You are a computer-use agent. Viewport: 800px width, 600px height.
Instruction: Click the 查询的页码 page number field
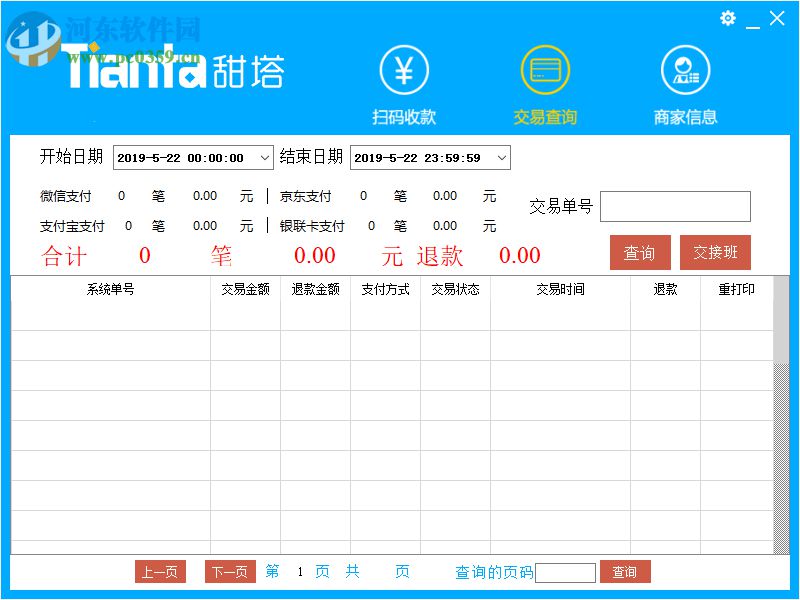coord(564,572)
